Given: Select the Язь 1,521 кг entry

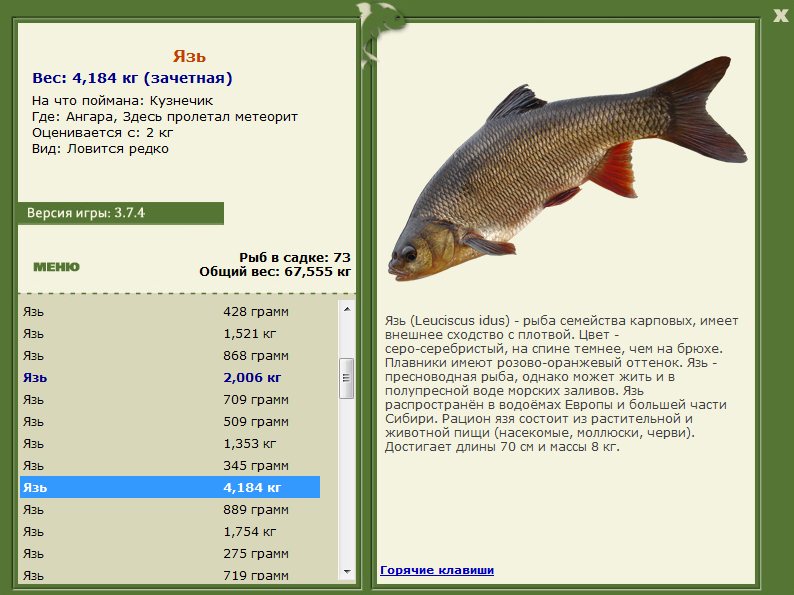Looking at the screenshot, I should (170, 334).
